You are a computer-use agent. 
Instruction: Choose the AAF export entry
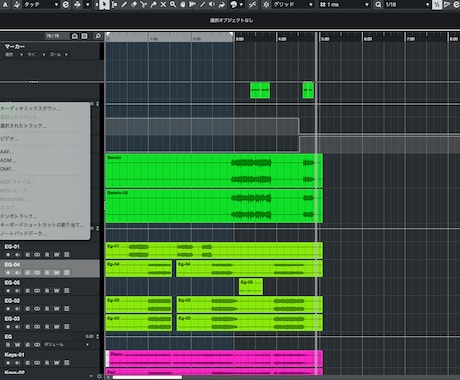7,152
